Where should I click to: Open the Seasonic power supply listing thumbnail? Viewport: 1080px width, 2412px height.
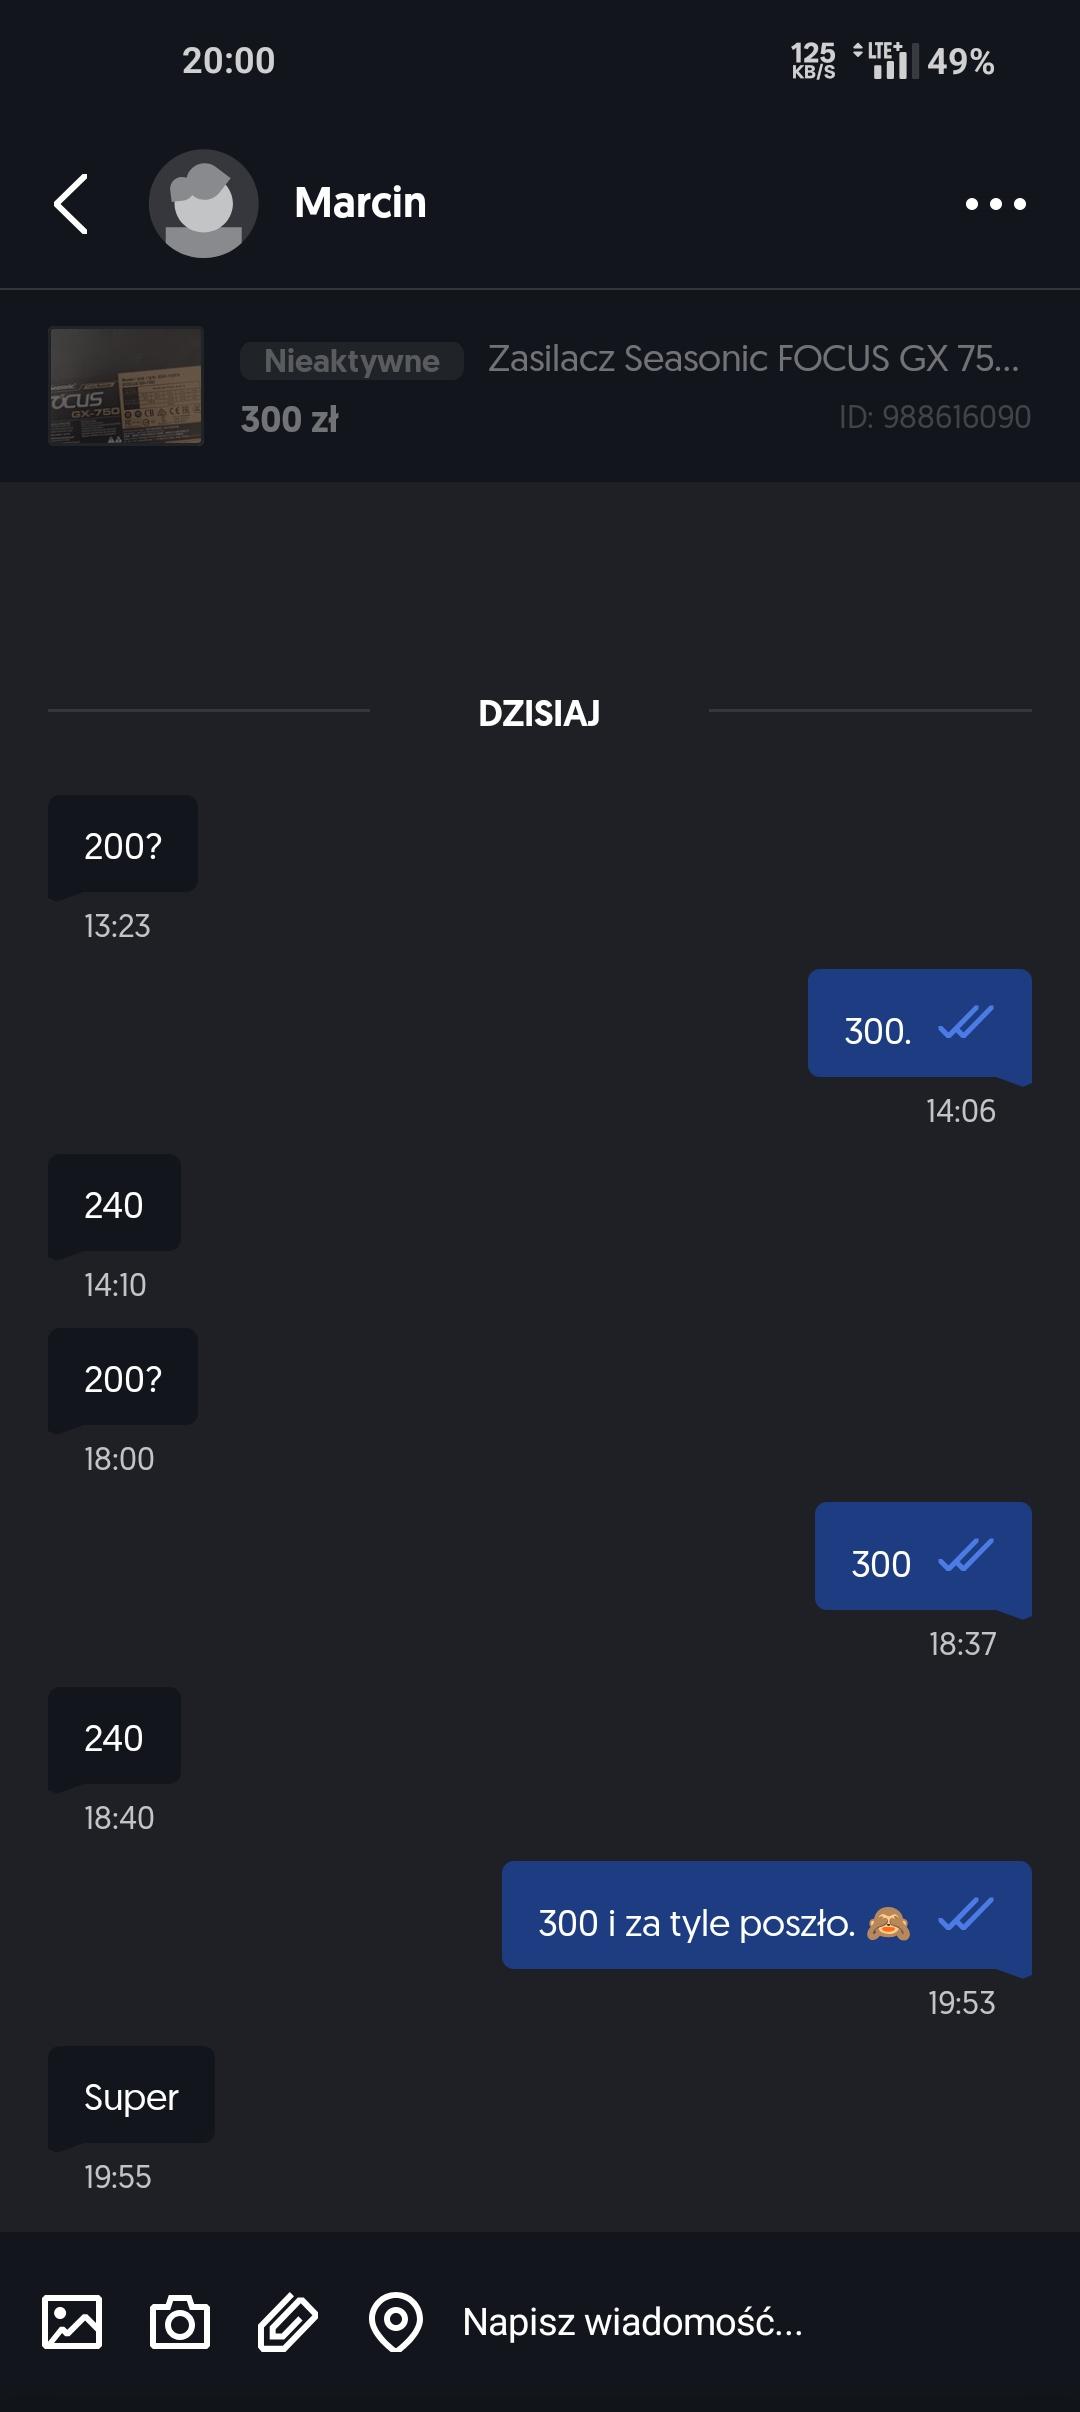[x=126, y=386]
